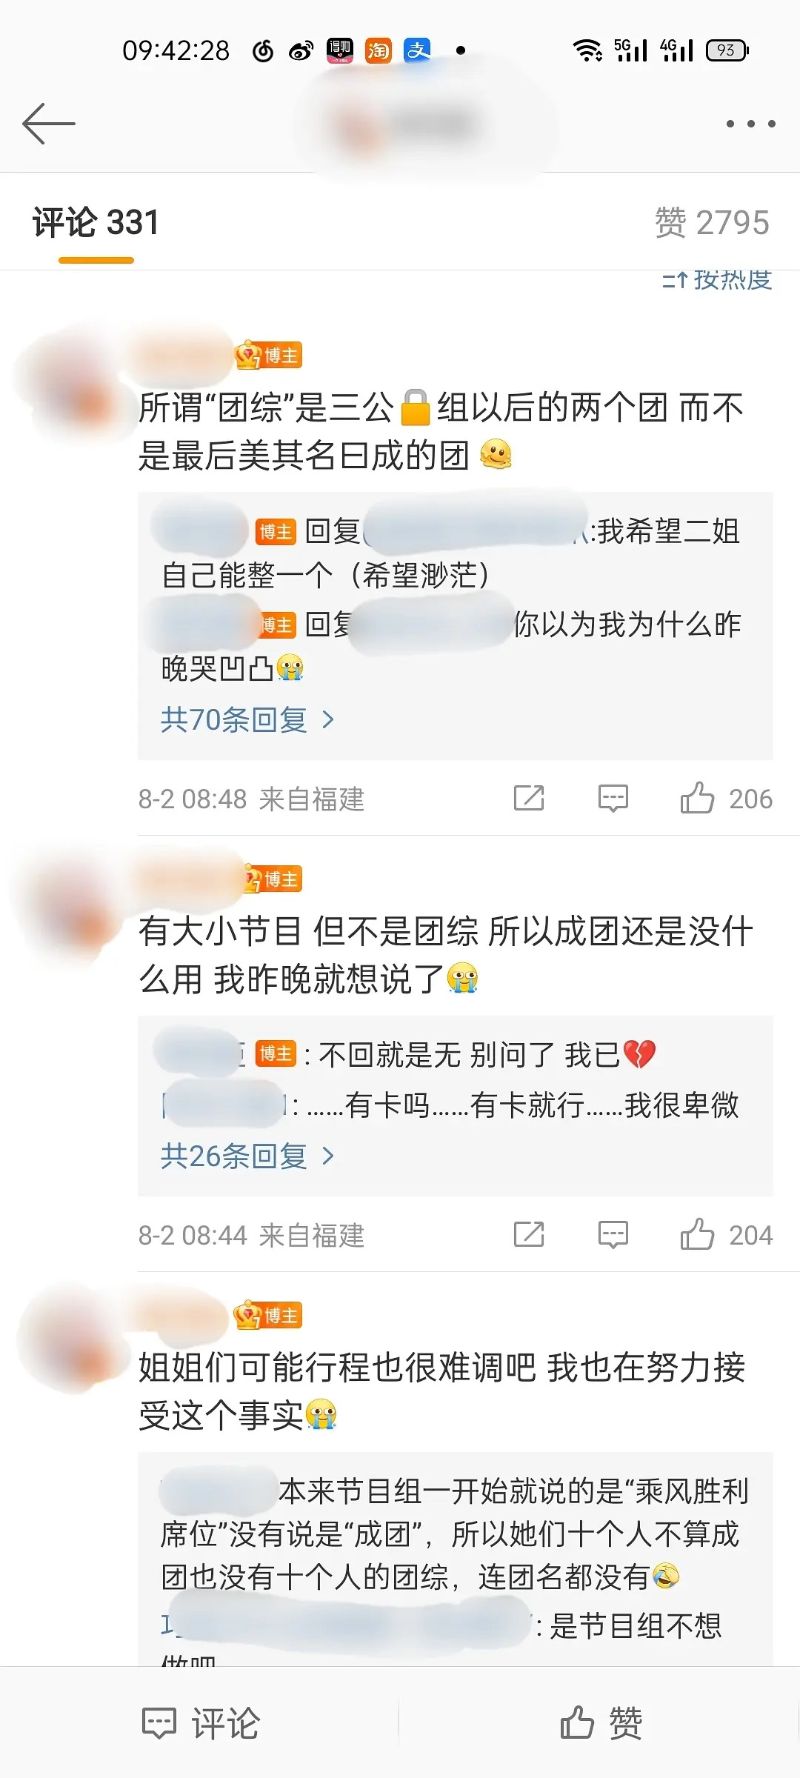Select the 评论 331 tab
800x1778 pixels.
click(96, 222)
